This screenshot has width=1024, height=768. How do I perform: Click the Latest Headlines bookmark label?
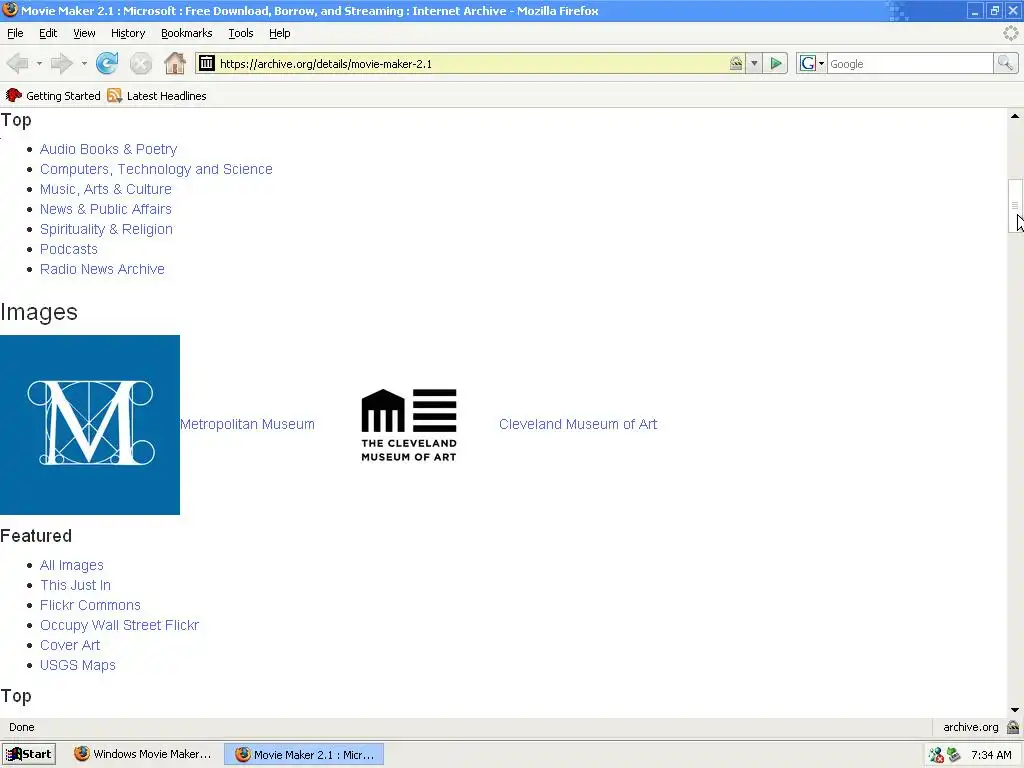pos(167,96)
